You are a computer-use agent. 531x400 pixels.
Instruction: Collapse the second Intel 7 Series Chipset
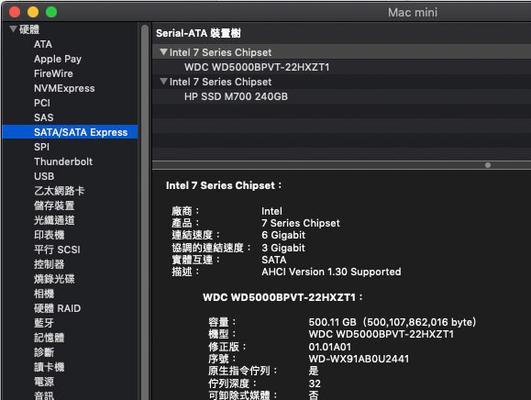[x=164, y=82]
